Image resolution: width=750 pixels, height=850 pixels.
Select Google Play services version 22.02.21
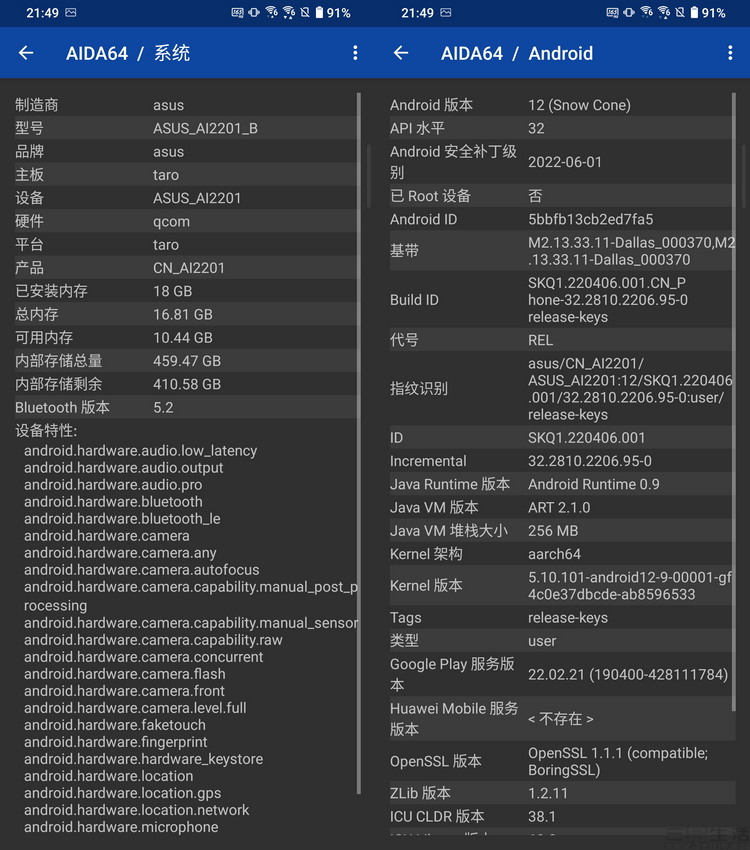(x=628, y=674)
